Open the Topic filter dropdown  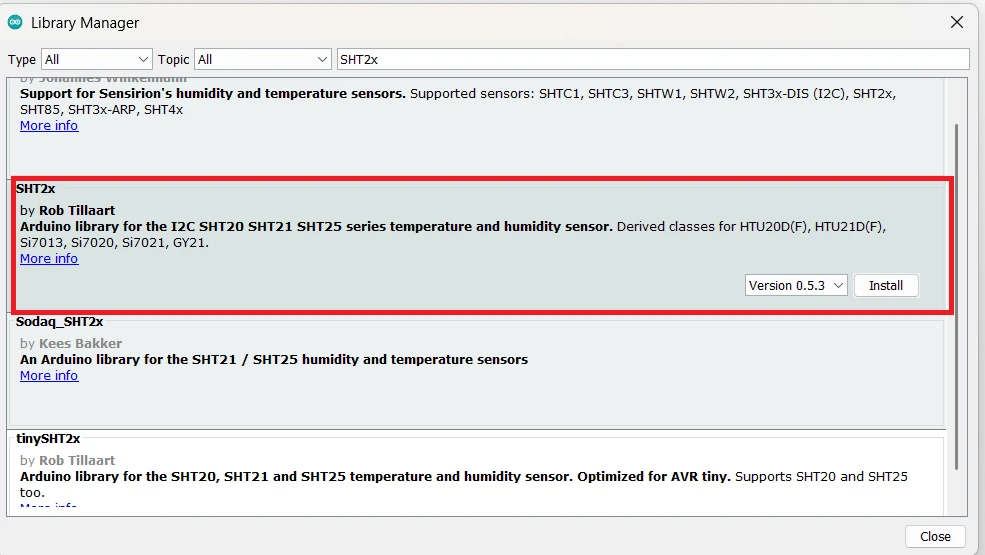pos(262,59)
